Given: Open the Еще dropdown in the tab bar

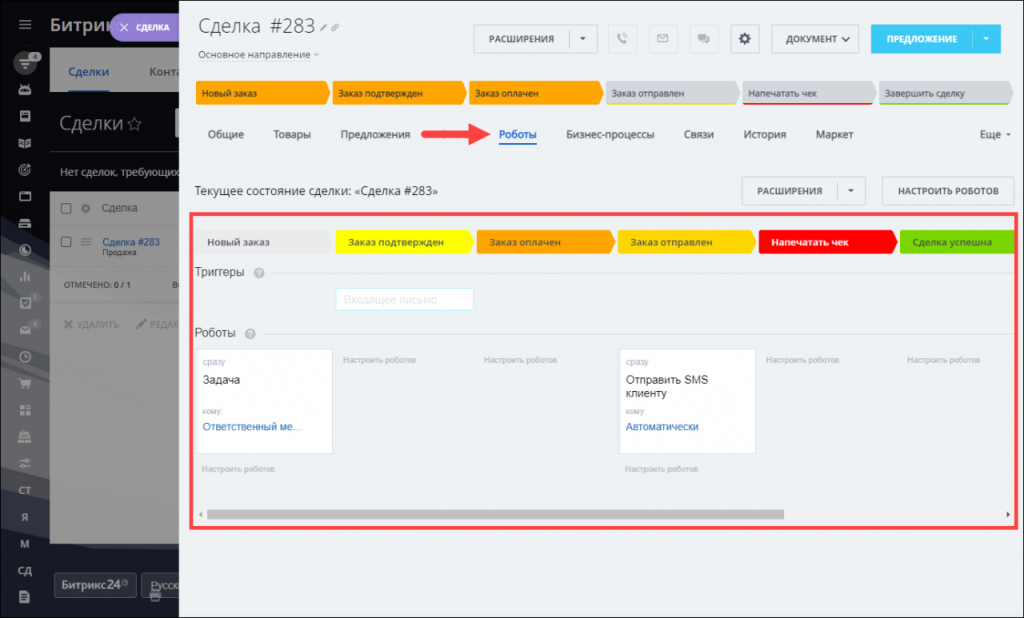Looking at the screenshot, I should click(995, 134).
